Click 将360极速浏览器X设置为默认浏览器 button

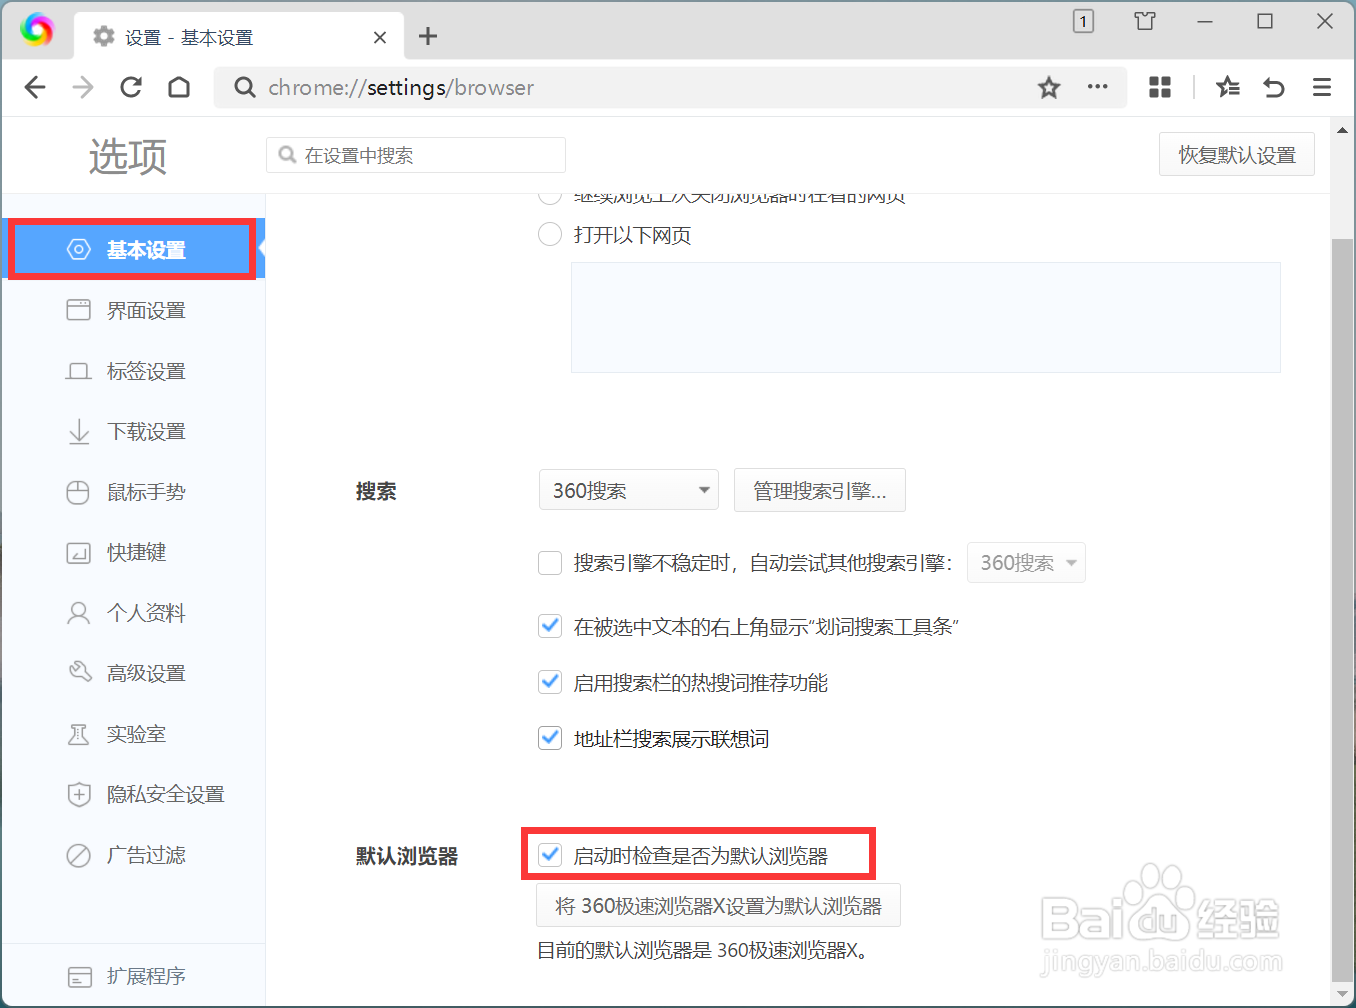(x=719, y=905)
